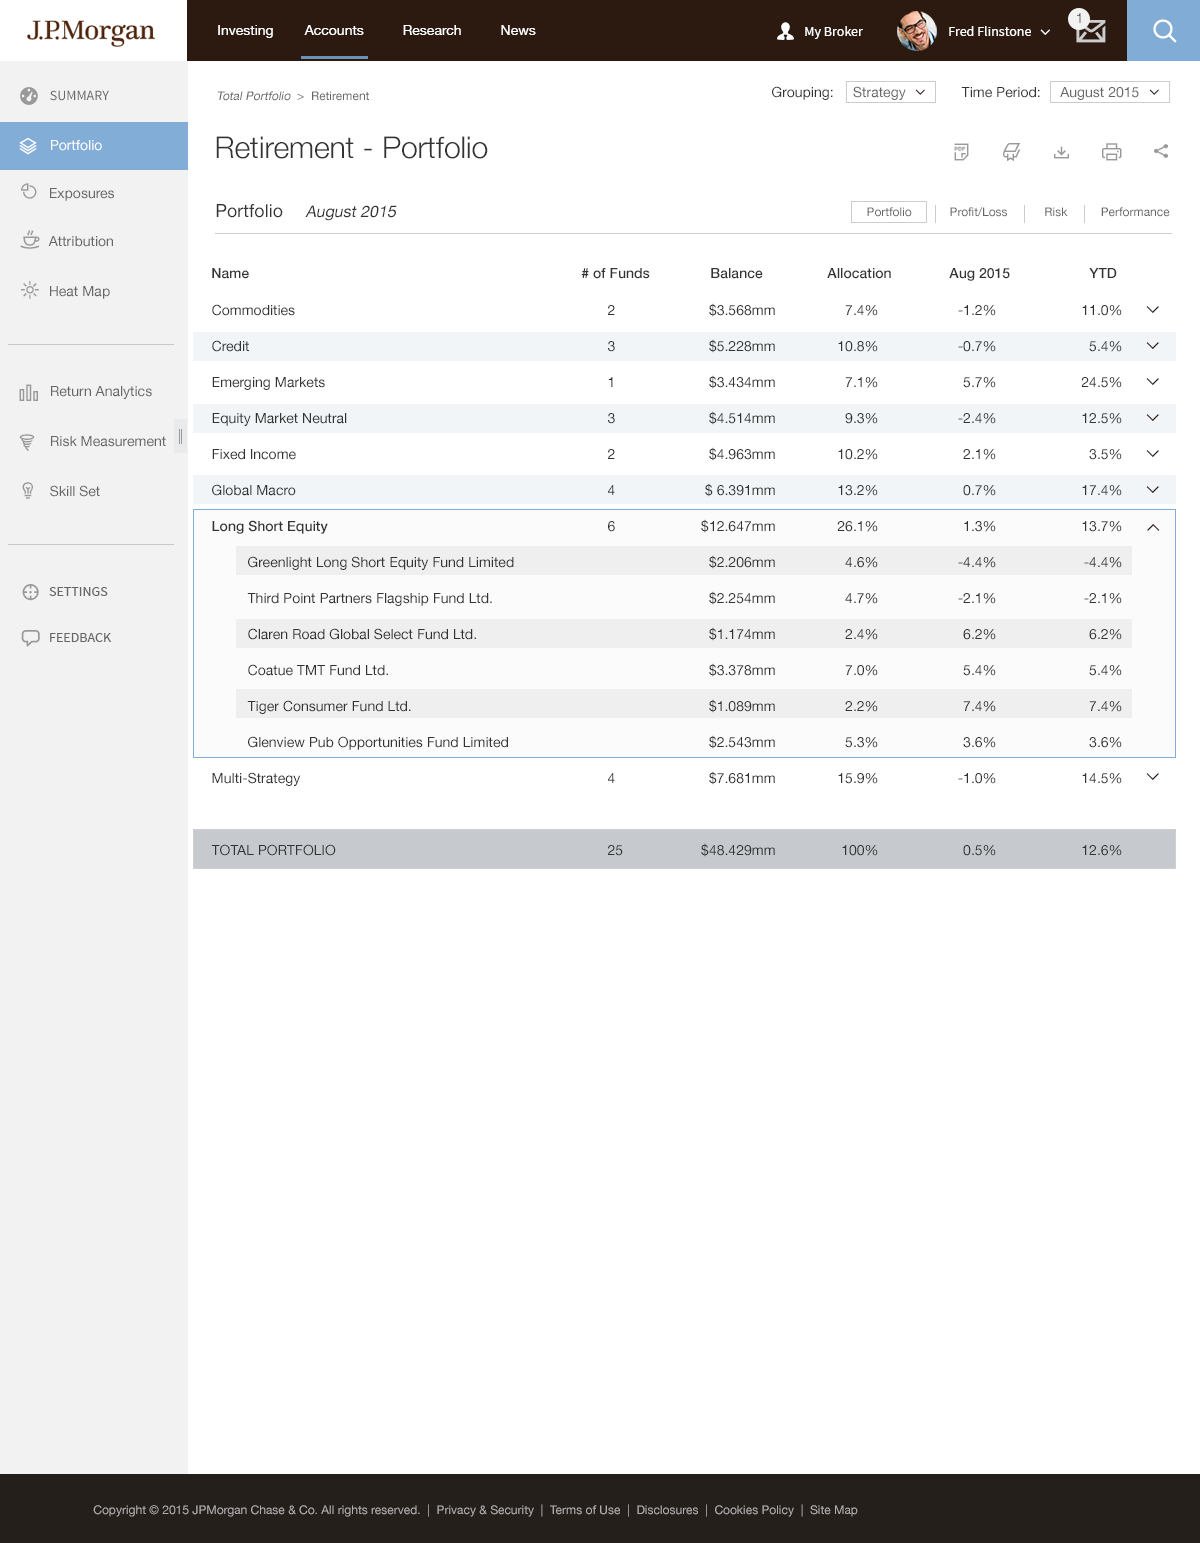The height and width of the screenshot is (1543, 1200).
Task: Click the Return Analytics bar chart icon
Action: tap(29, 392)
